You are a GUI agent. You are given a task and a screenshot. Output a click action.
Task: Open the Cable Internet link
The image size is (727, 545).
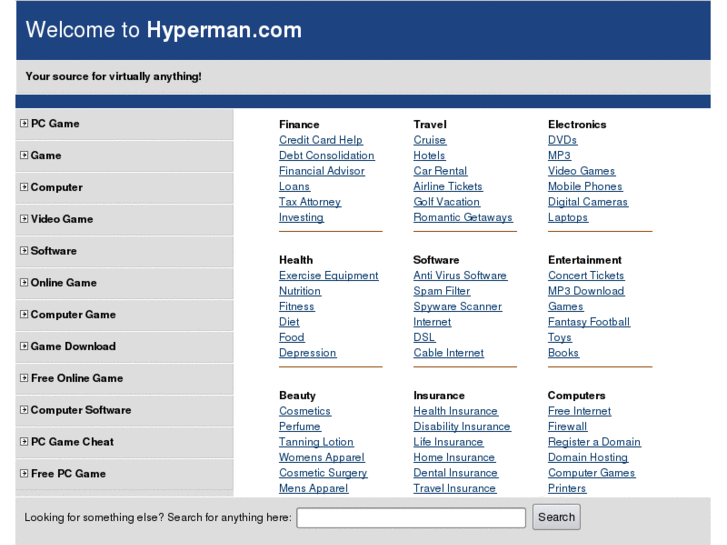[x=449, y=353]
